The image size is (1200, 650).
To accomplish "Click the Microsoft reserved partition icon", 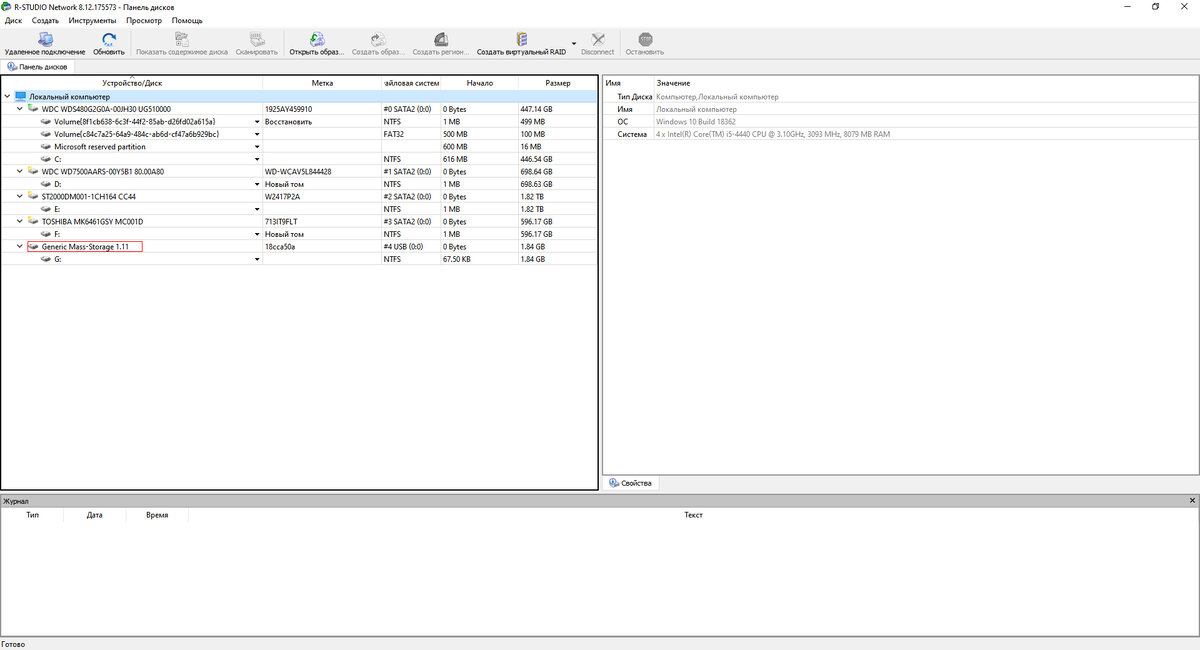I will click(x=46, y=146).
